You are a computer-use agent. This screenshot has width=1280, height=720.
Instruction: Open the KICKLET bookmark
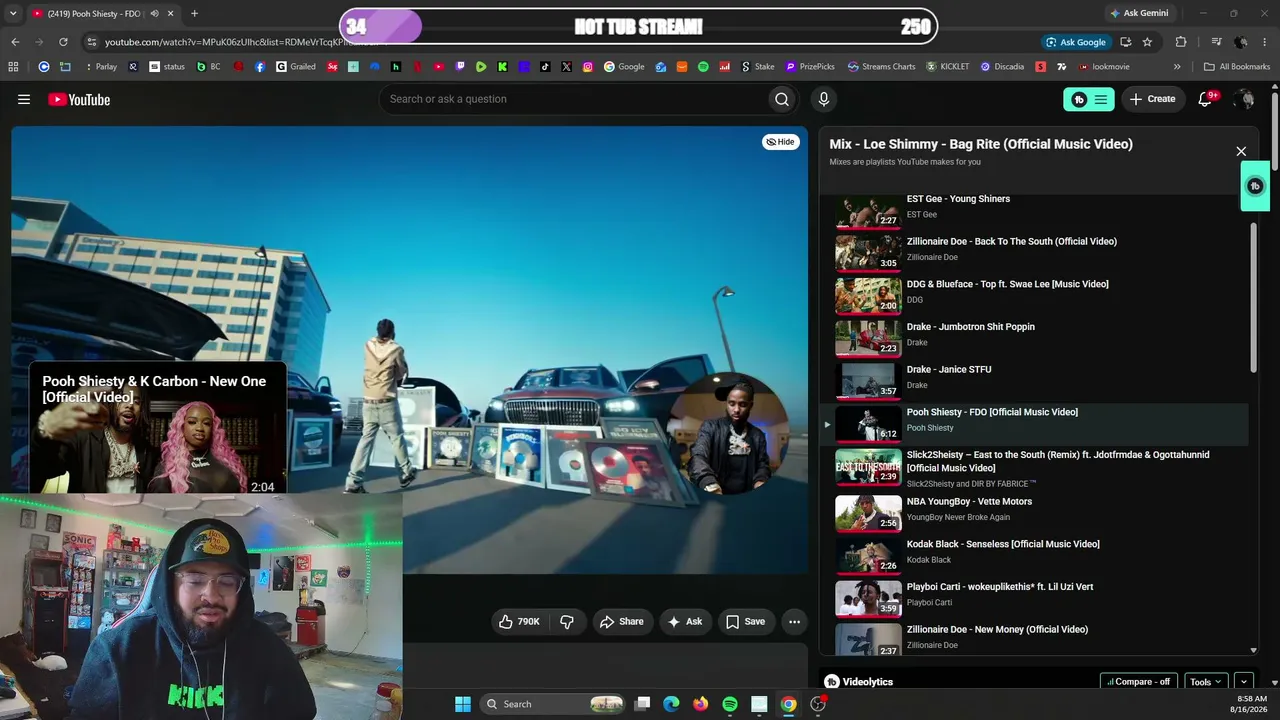point(948,67)
